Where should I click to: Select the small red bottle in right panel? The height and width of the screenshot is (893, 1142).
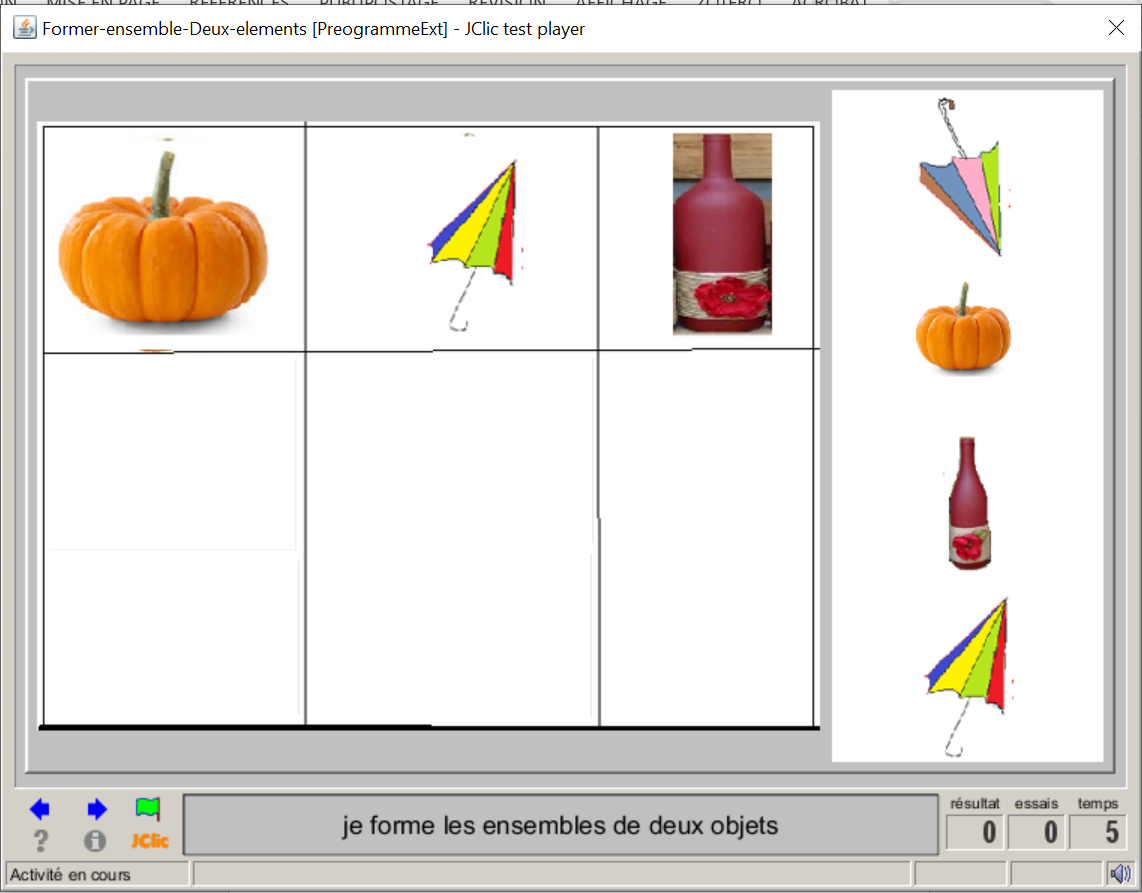coord(967,504)
